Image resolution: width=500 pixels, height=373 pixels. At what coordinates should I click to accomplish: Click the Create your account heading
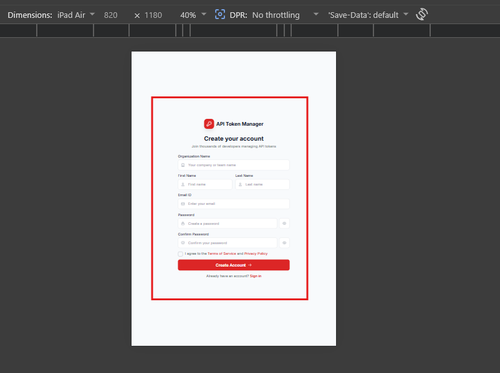tap(234, 139)
